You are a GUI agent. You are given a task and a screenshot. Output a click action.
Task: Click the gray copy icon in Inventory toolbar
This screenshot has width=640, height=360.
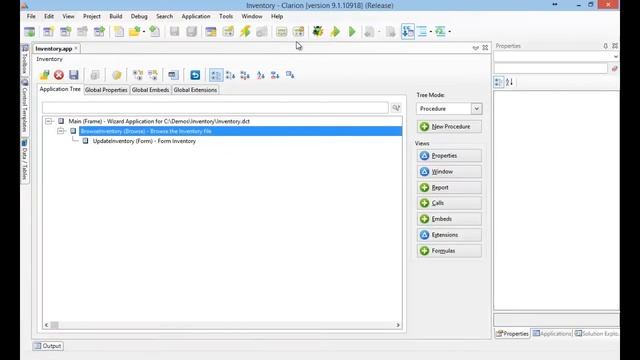(95, 75)
